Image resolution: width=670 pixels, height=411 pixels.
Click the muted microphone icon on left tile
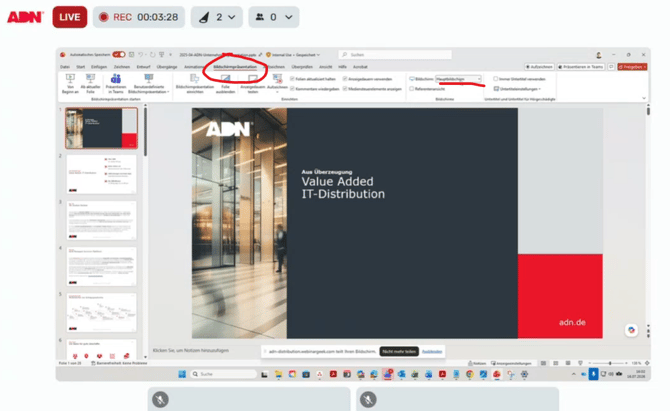160,399
